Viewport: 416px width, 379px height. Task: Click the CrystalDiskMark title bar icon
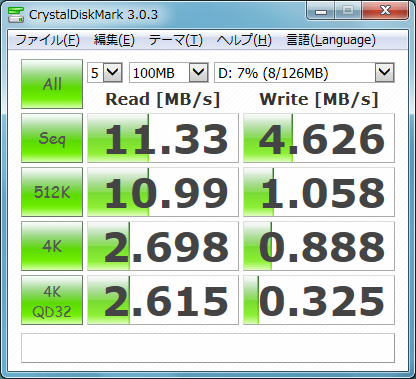(16, 14)
